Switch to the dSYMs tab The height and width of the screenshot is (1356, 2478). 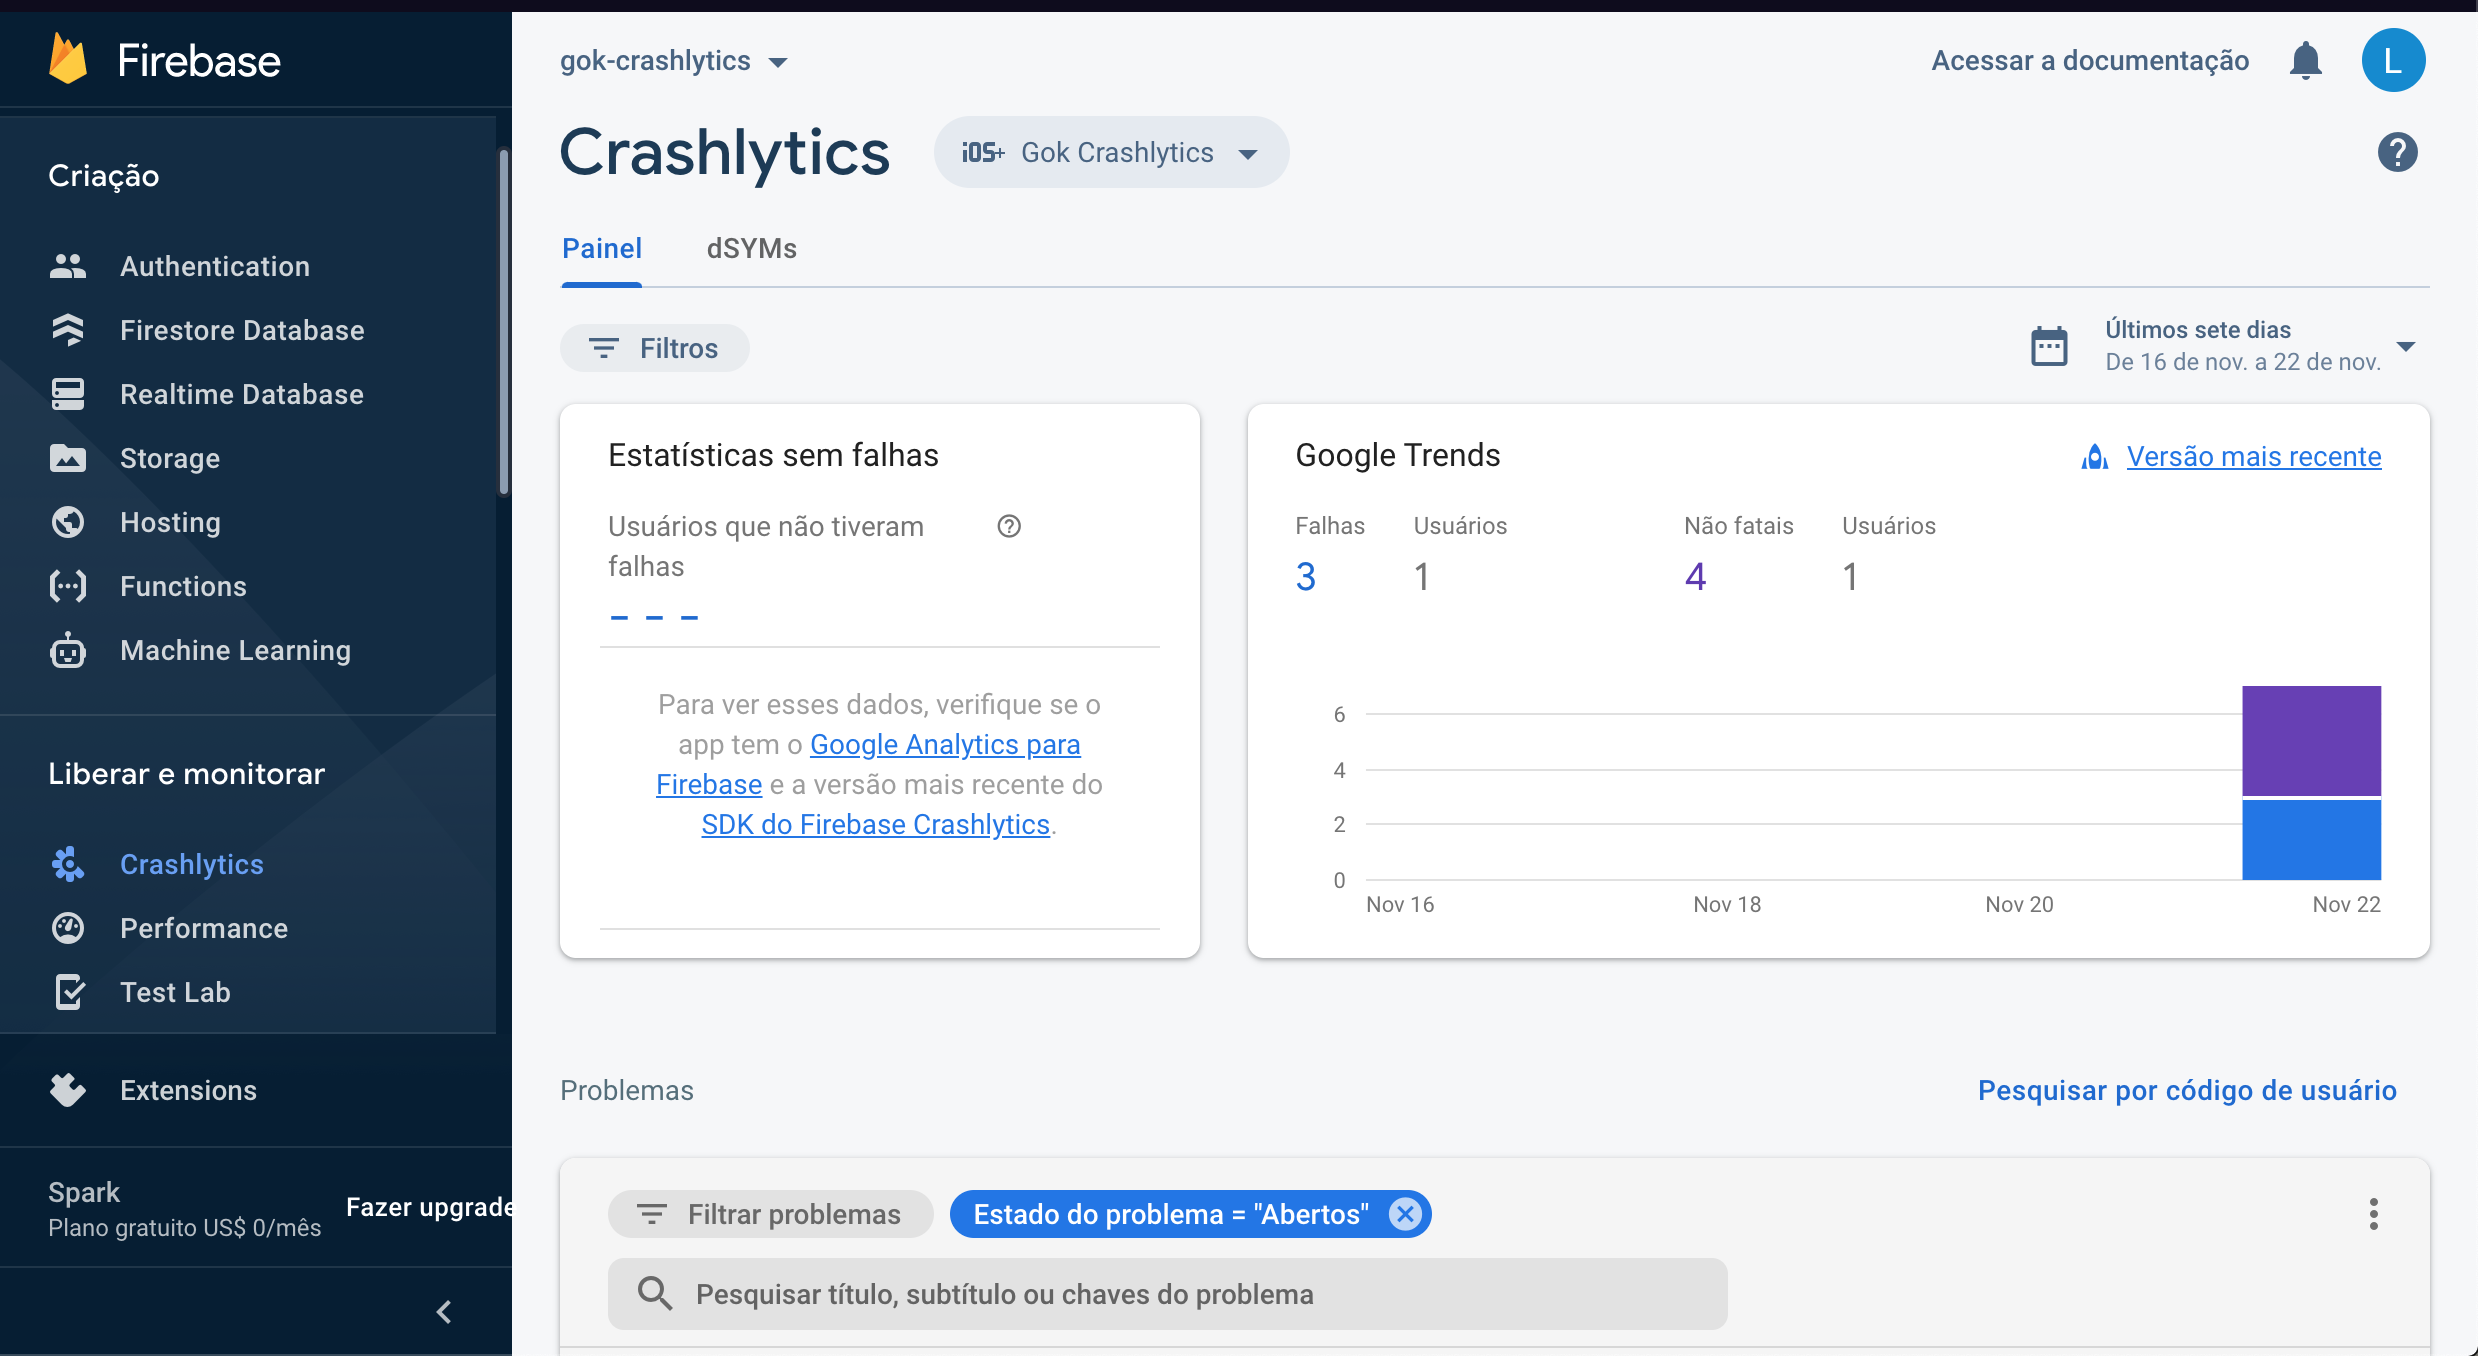click(751, 249)
